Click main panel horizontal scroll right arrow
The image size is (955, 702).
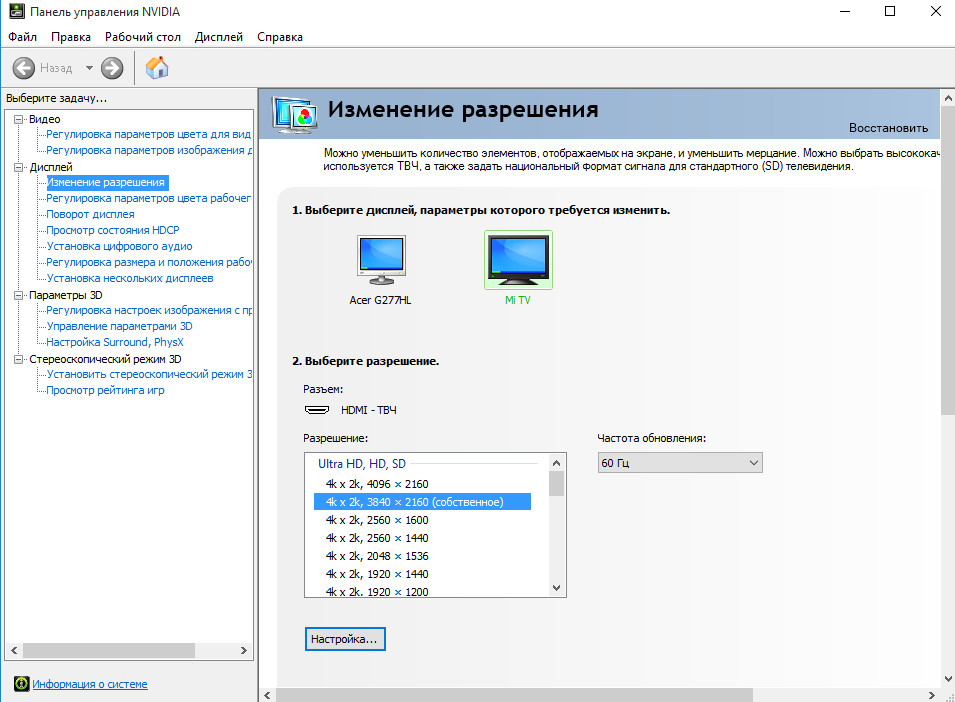[x=931, y=695]
